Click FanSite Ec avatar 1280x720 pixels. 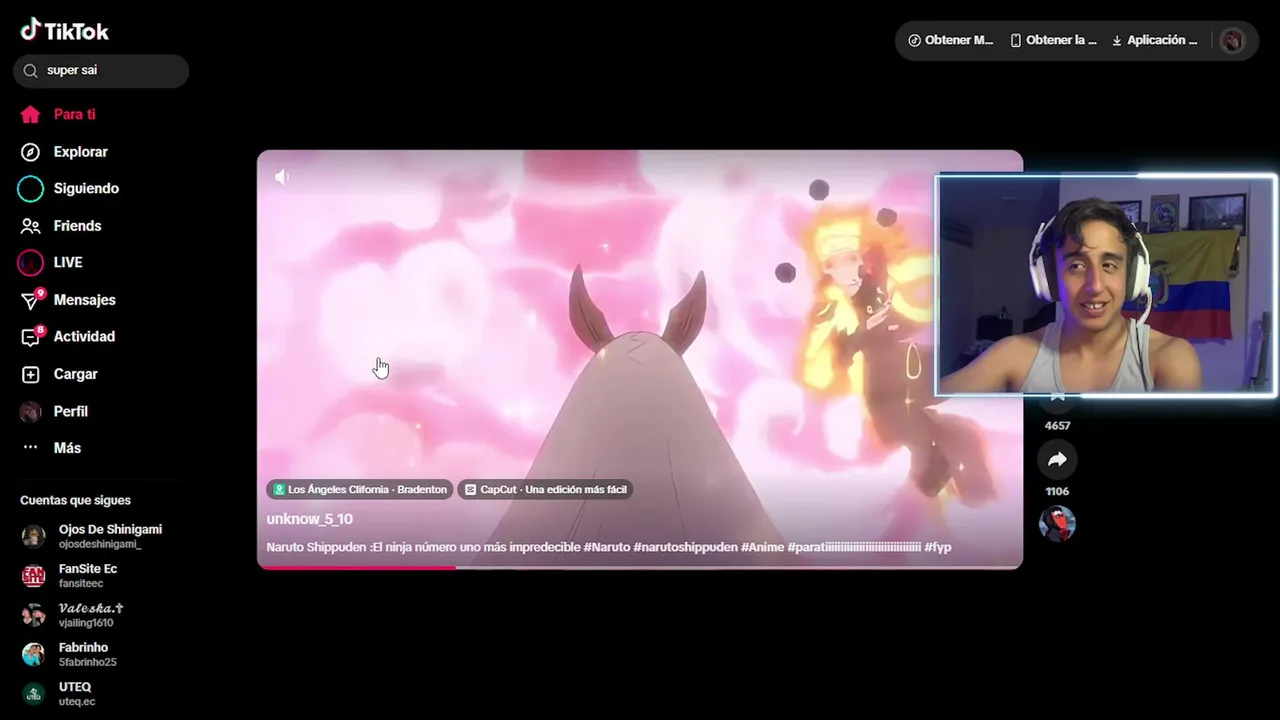(x=33, y=575)
